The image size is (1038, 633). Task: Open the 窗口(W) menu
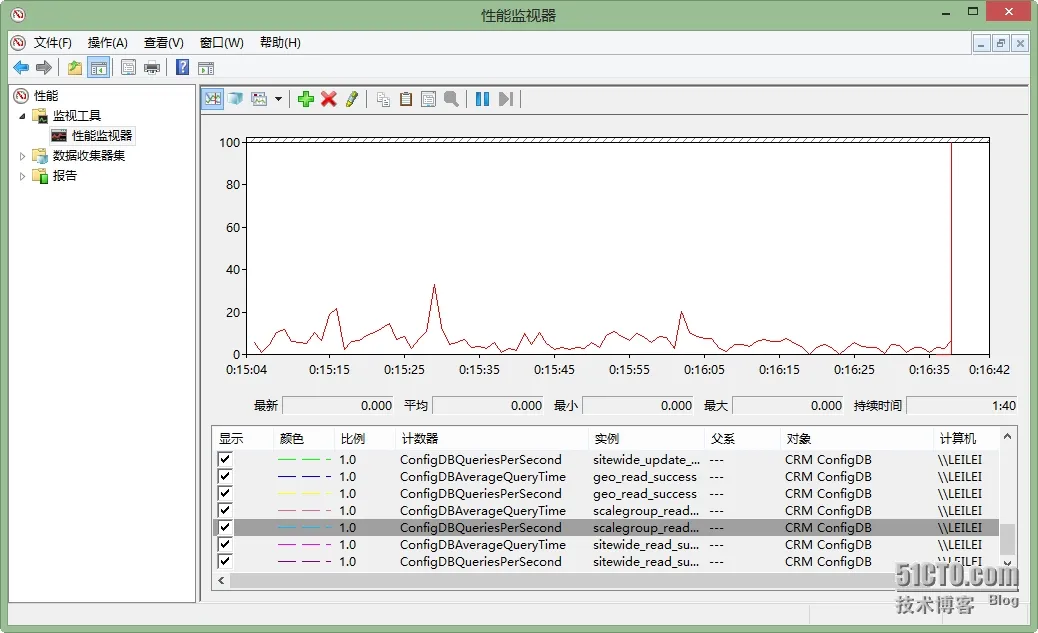coord(222,42)
